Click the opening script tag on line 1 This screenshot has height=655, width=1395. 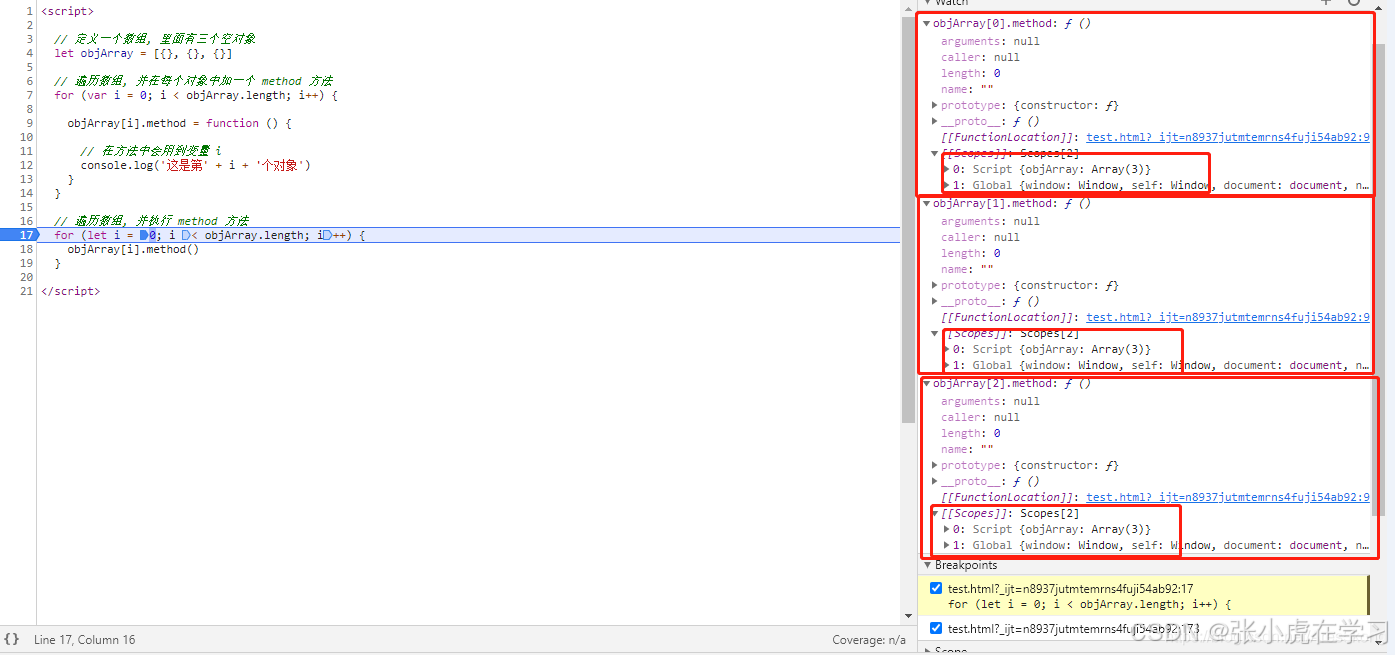pos(68,11)
